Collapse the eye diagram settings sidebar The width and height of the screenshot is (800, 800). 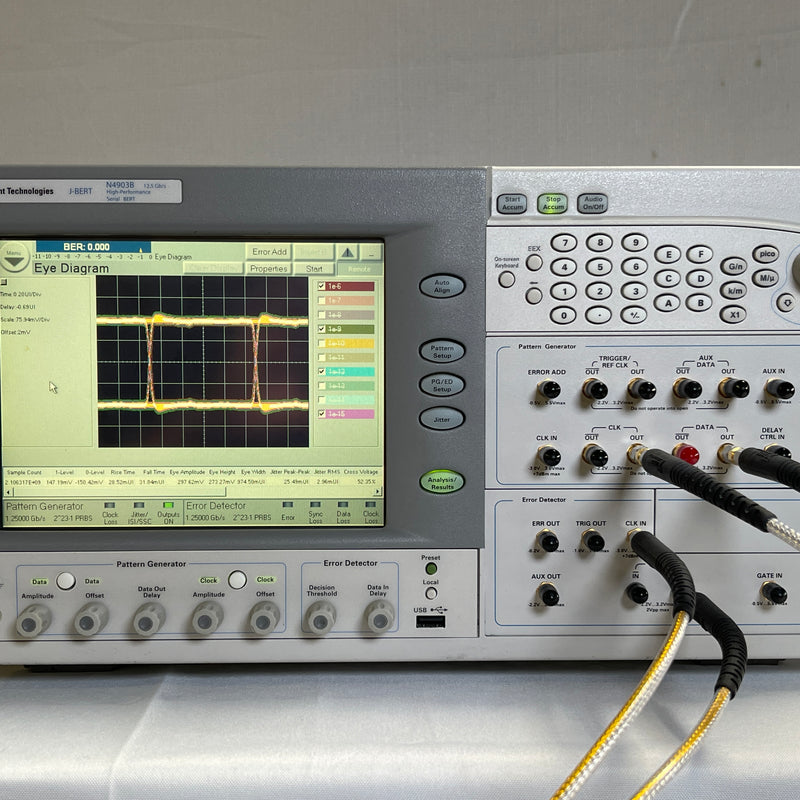pyautogui.click(x=6, y=281)
